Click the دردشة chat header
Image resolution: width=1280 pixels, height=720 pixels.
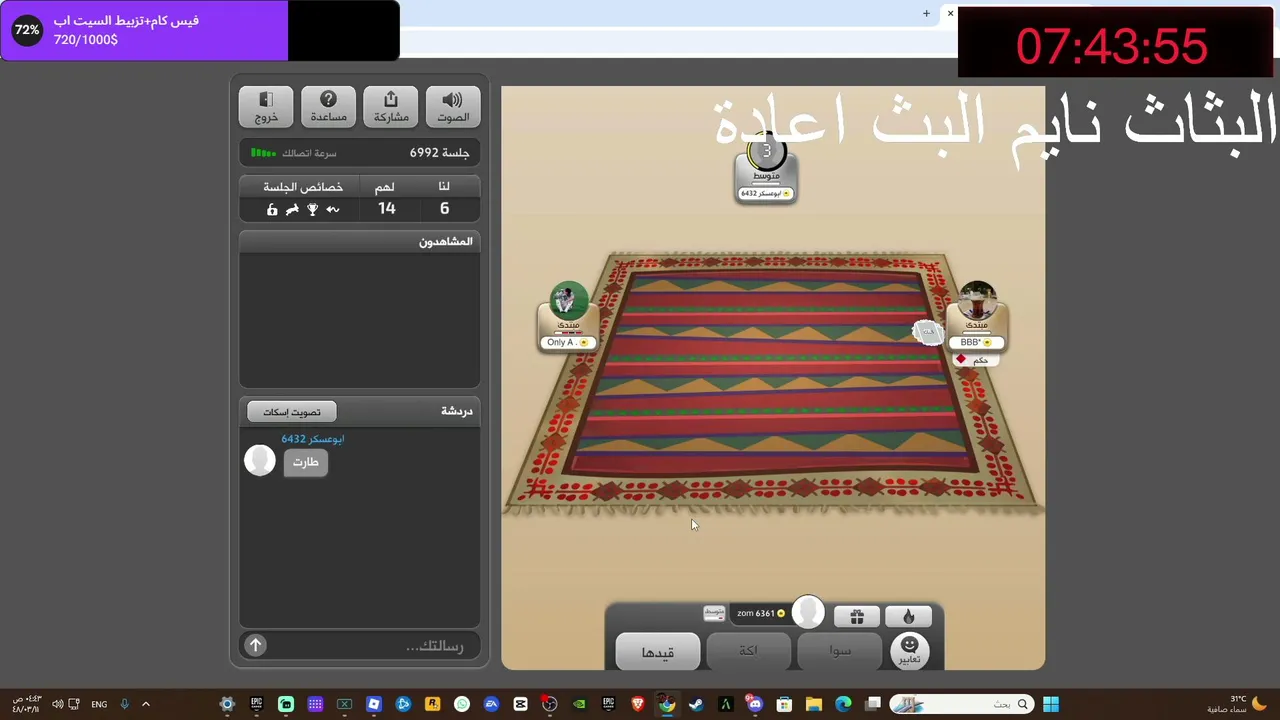(x=457, y=411)
